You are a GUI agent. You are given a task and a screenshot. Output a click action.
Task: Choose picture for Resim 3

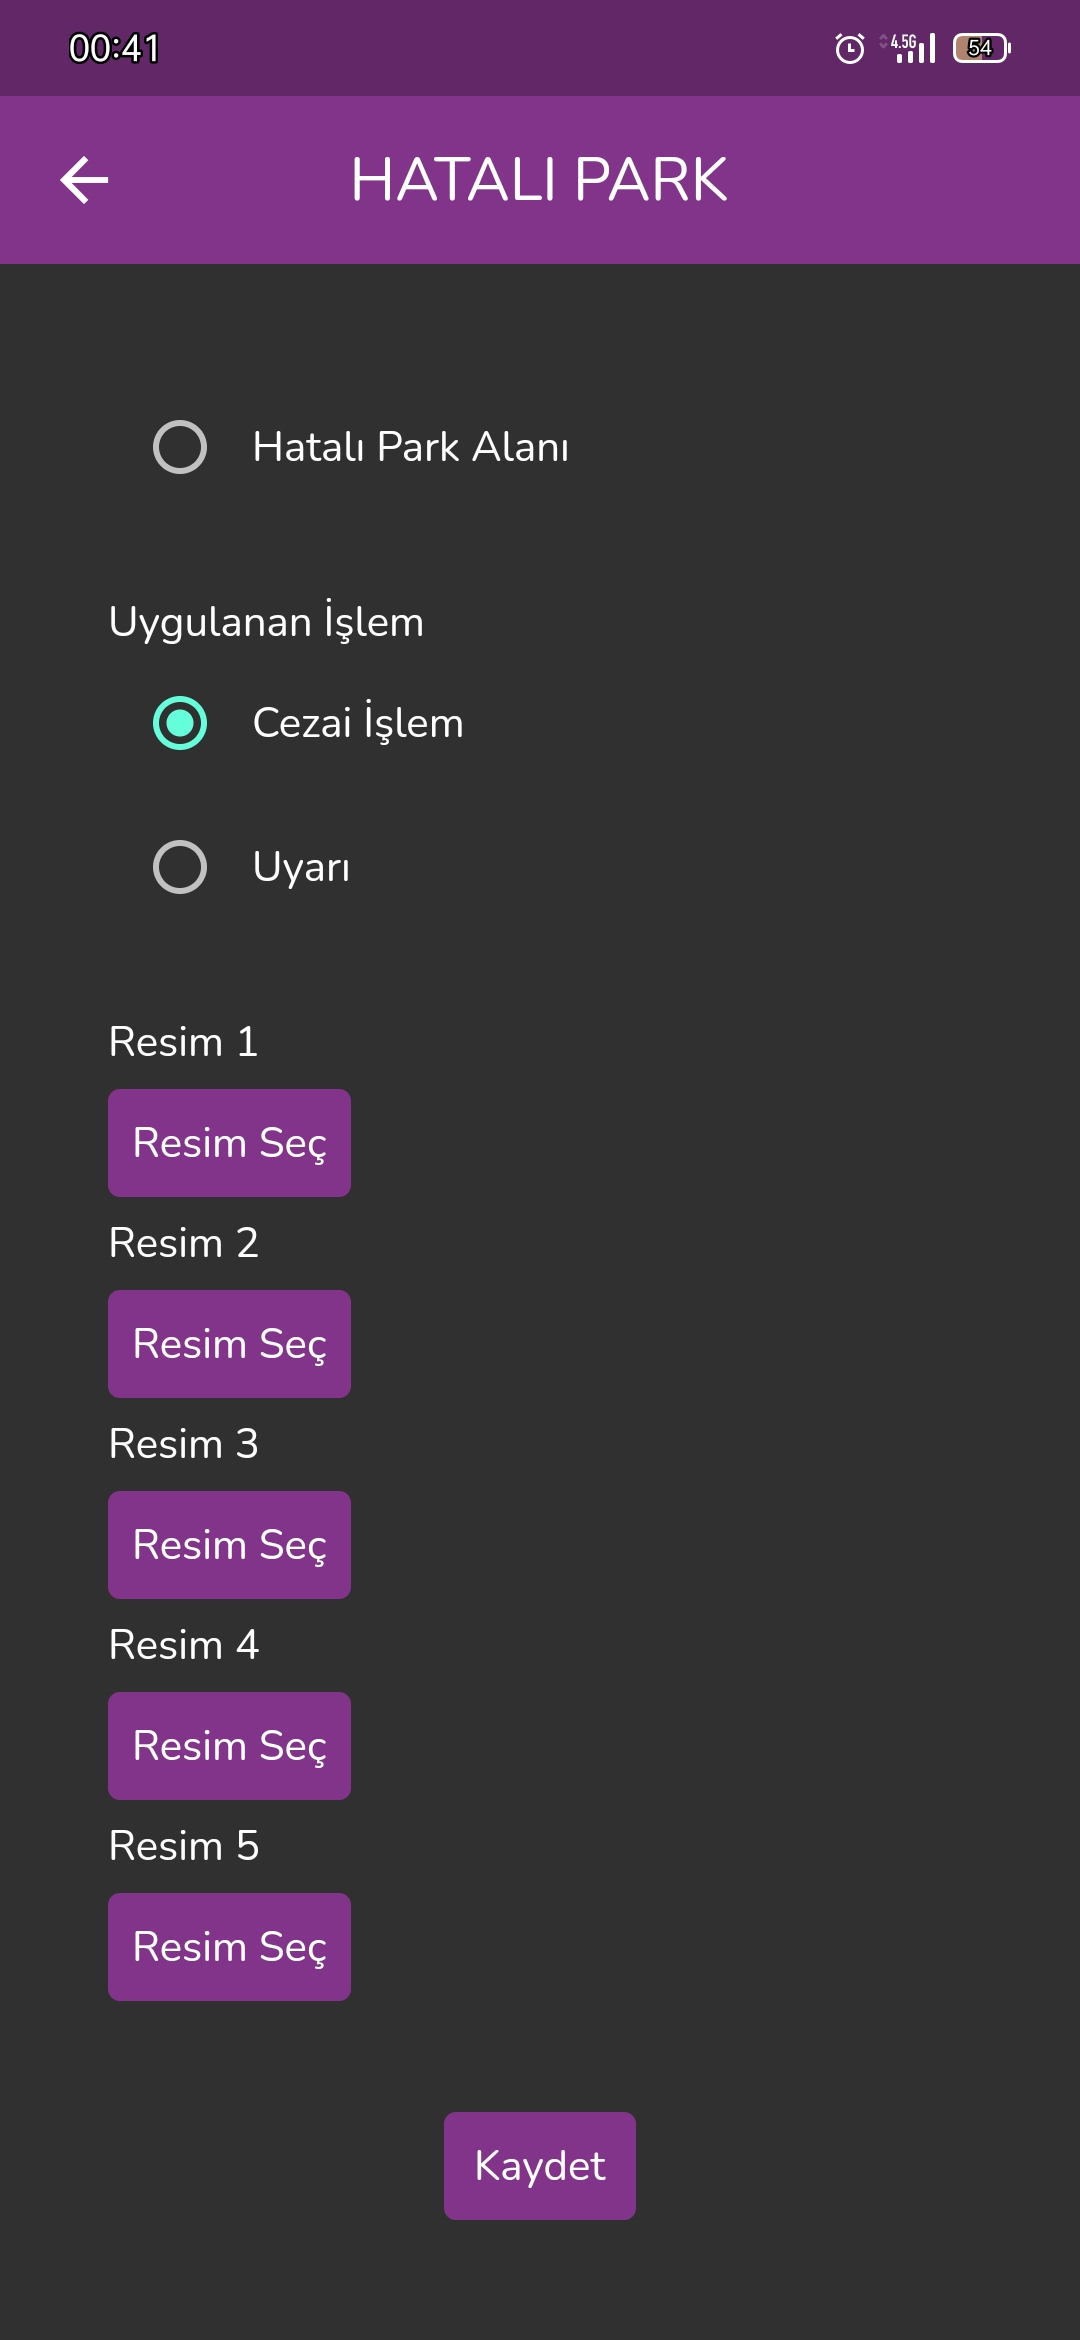229,1545
